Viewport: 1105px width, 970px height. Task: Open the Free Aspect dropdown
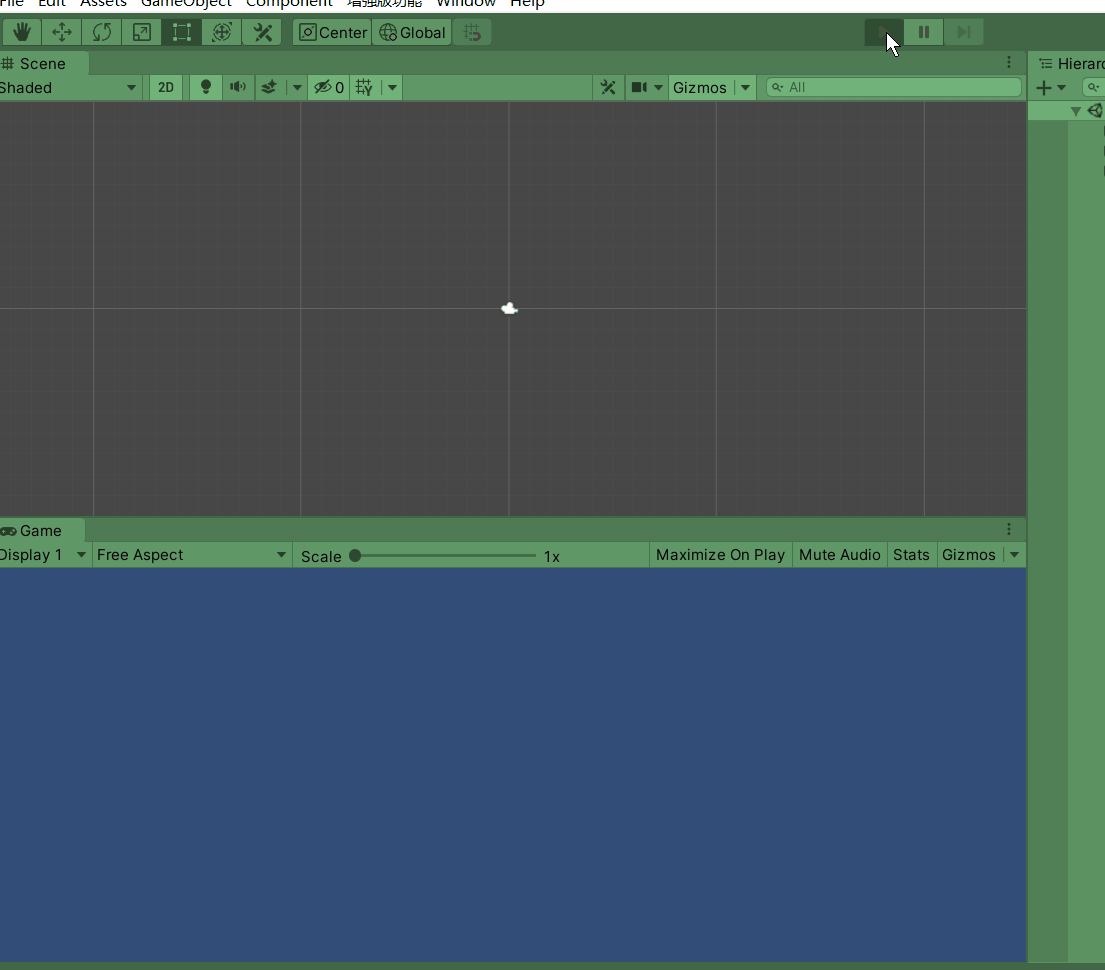click(191, 555)
